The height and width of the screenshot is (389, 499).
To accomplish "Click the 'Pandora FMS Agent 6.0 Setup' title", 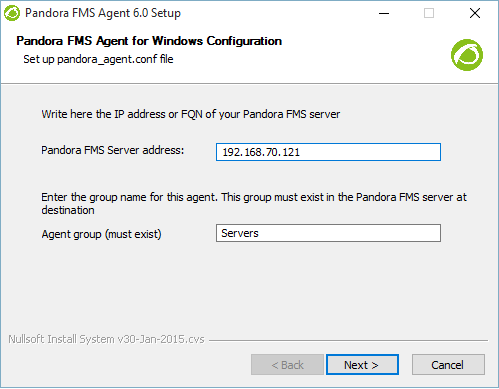I will click(103, 13).
